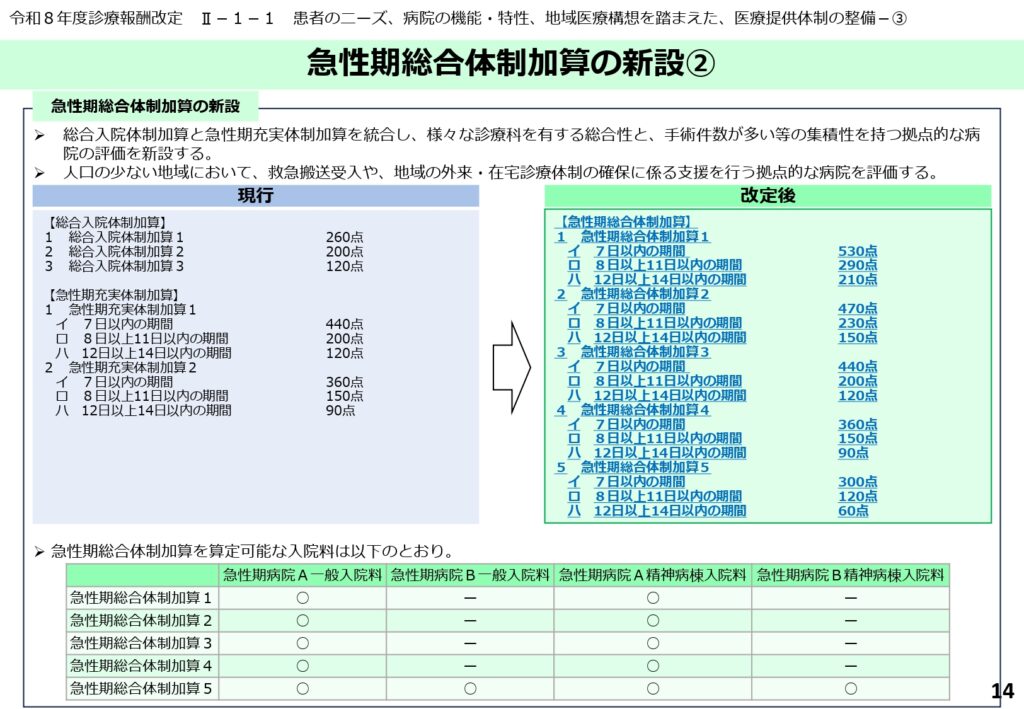Click the circle for 加算5 under 急性期病院B一般入院料

[x=470, y=688]
